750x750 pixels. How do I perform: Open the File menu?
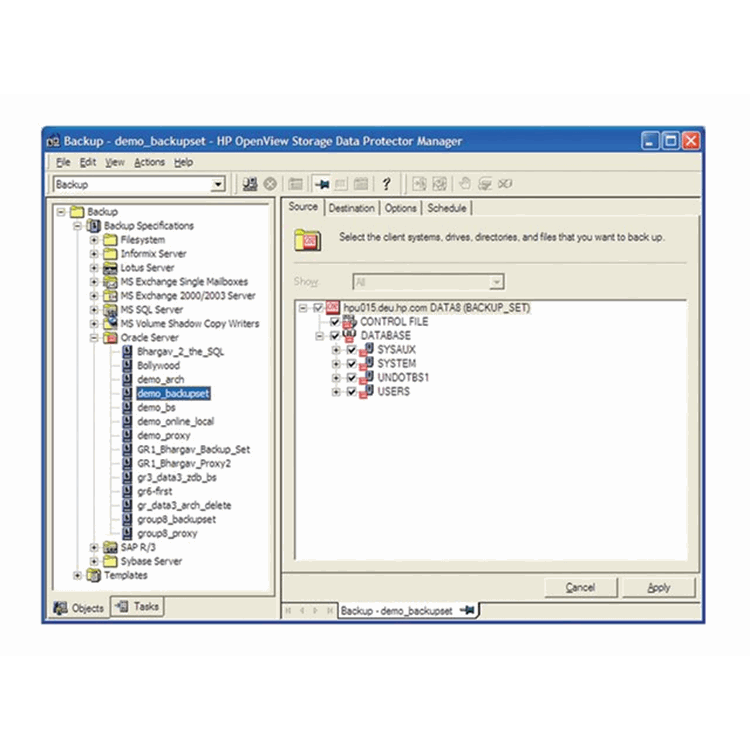click(63, 162)
